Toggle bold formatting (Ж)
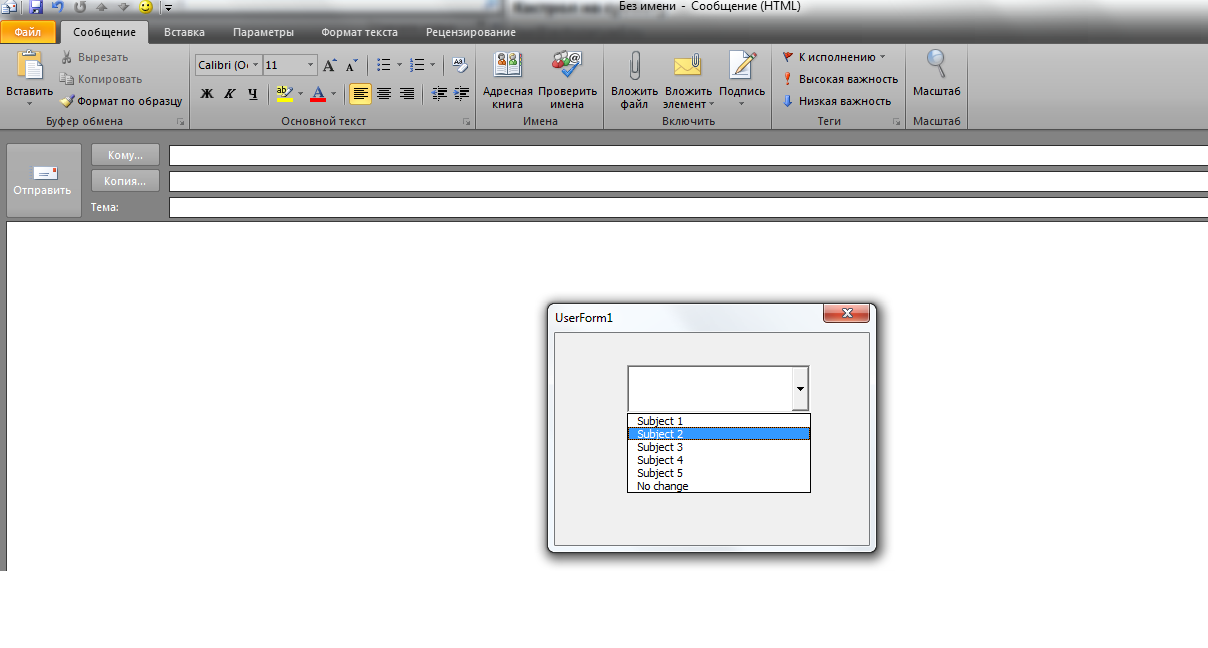This screenshot has height=648, width=1208. pyautogui.click(x=207, y=94)
